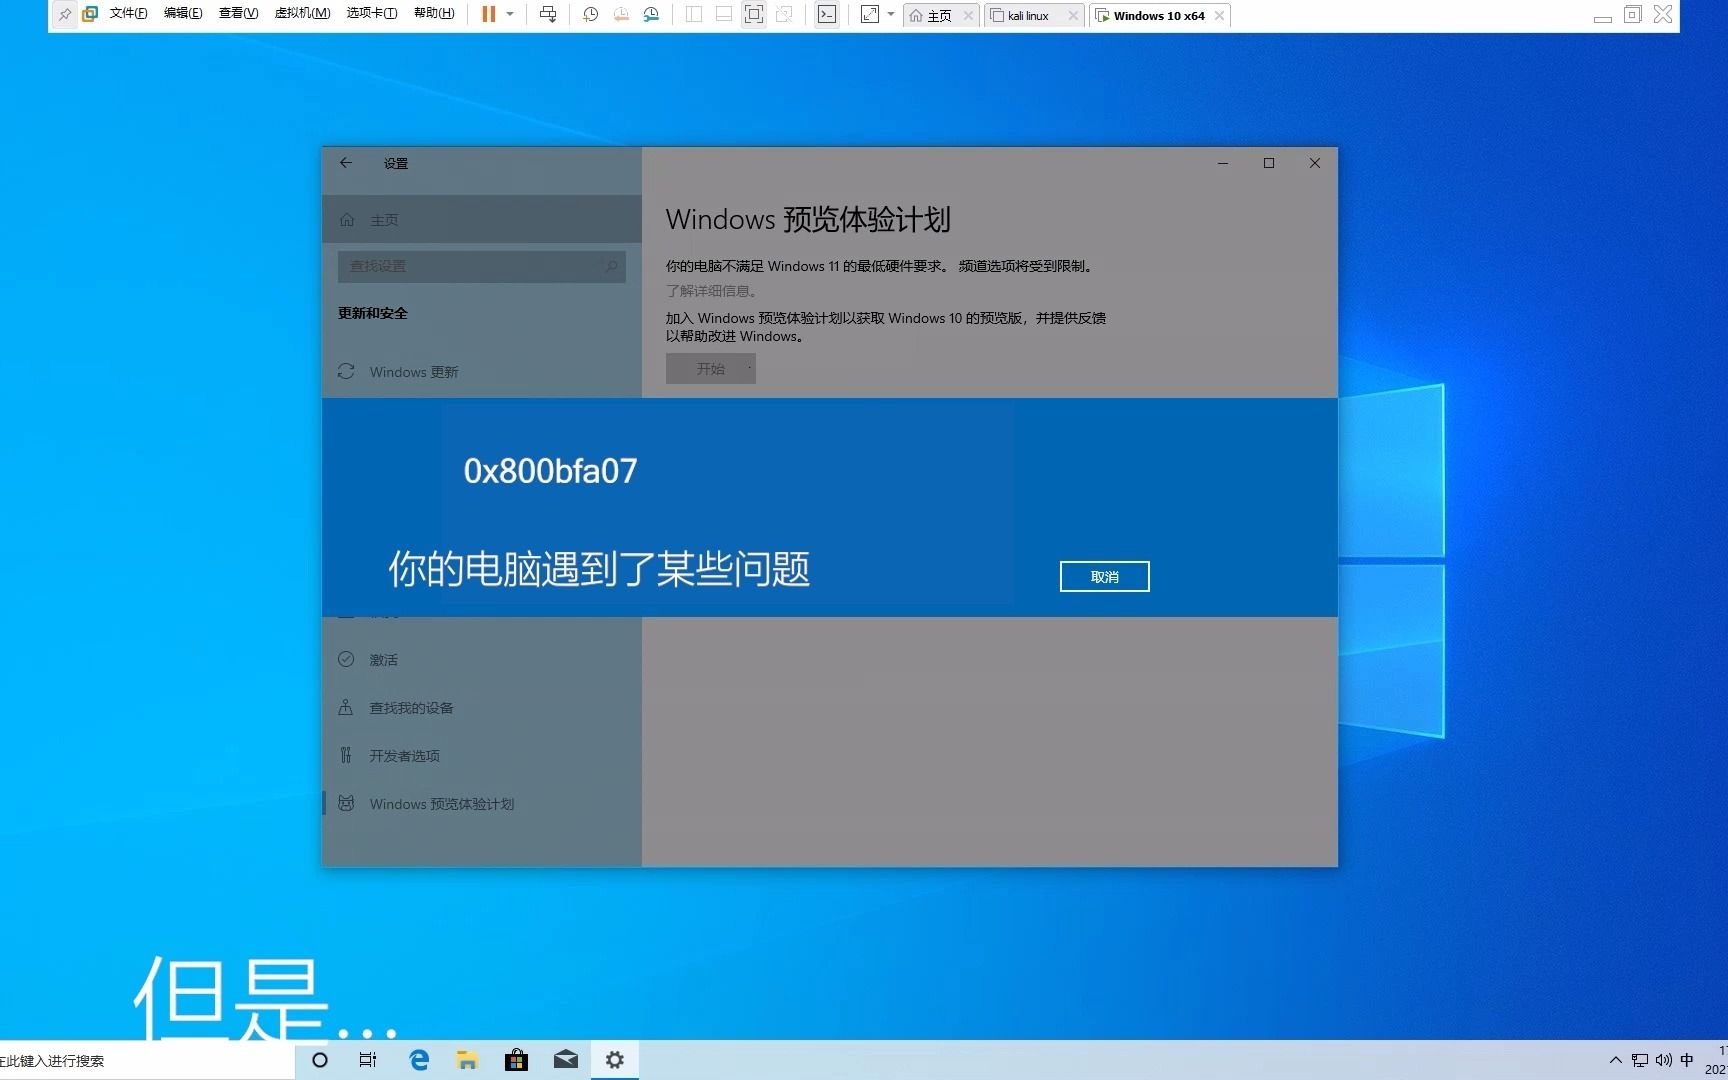Screen dimensions: 1728x1080
Task: Open Task View on the taskbar
Action: [x=368, y=1060]
